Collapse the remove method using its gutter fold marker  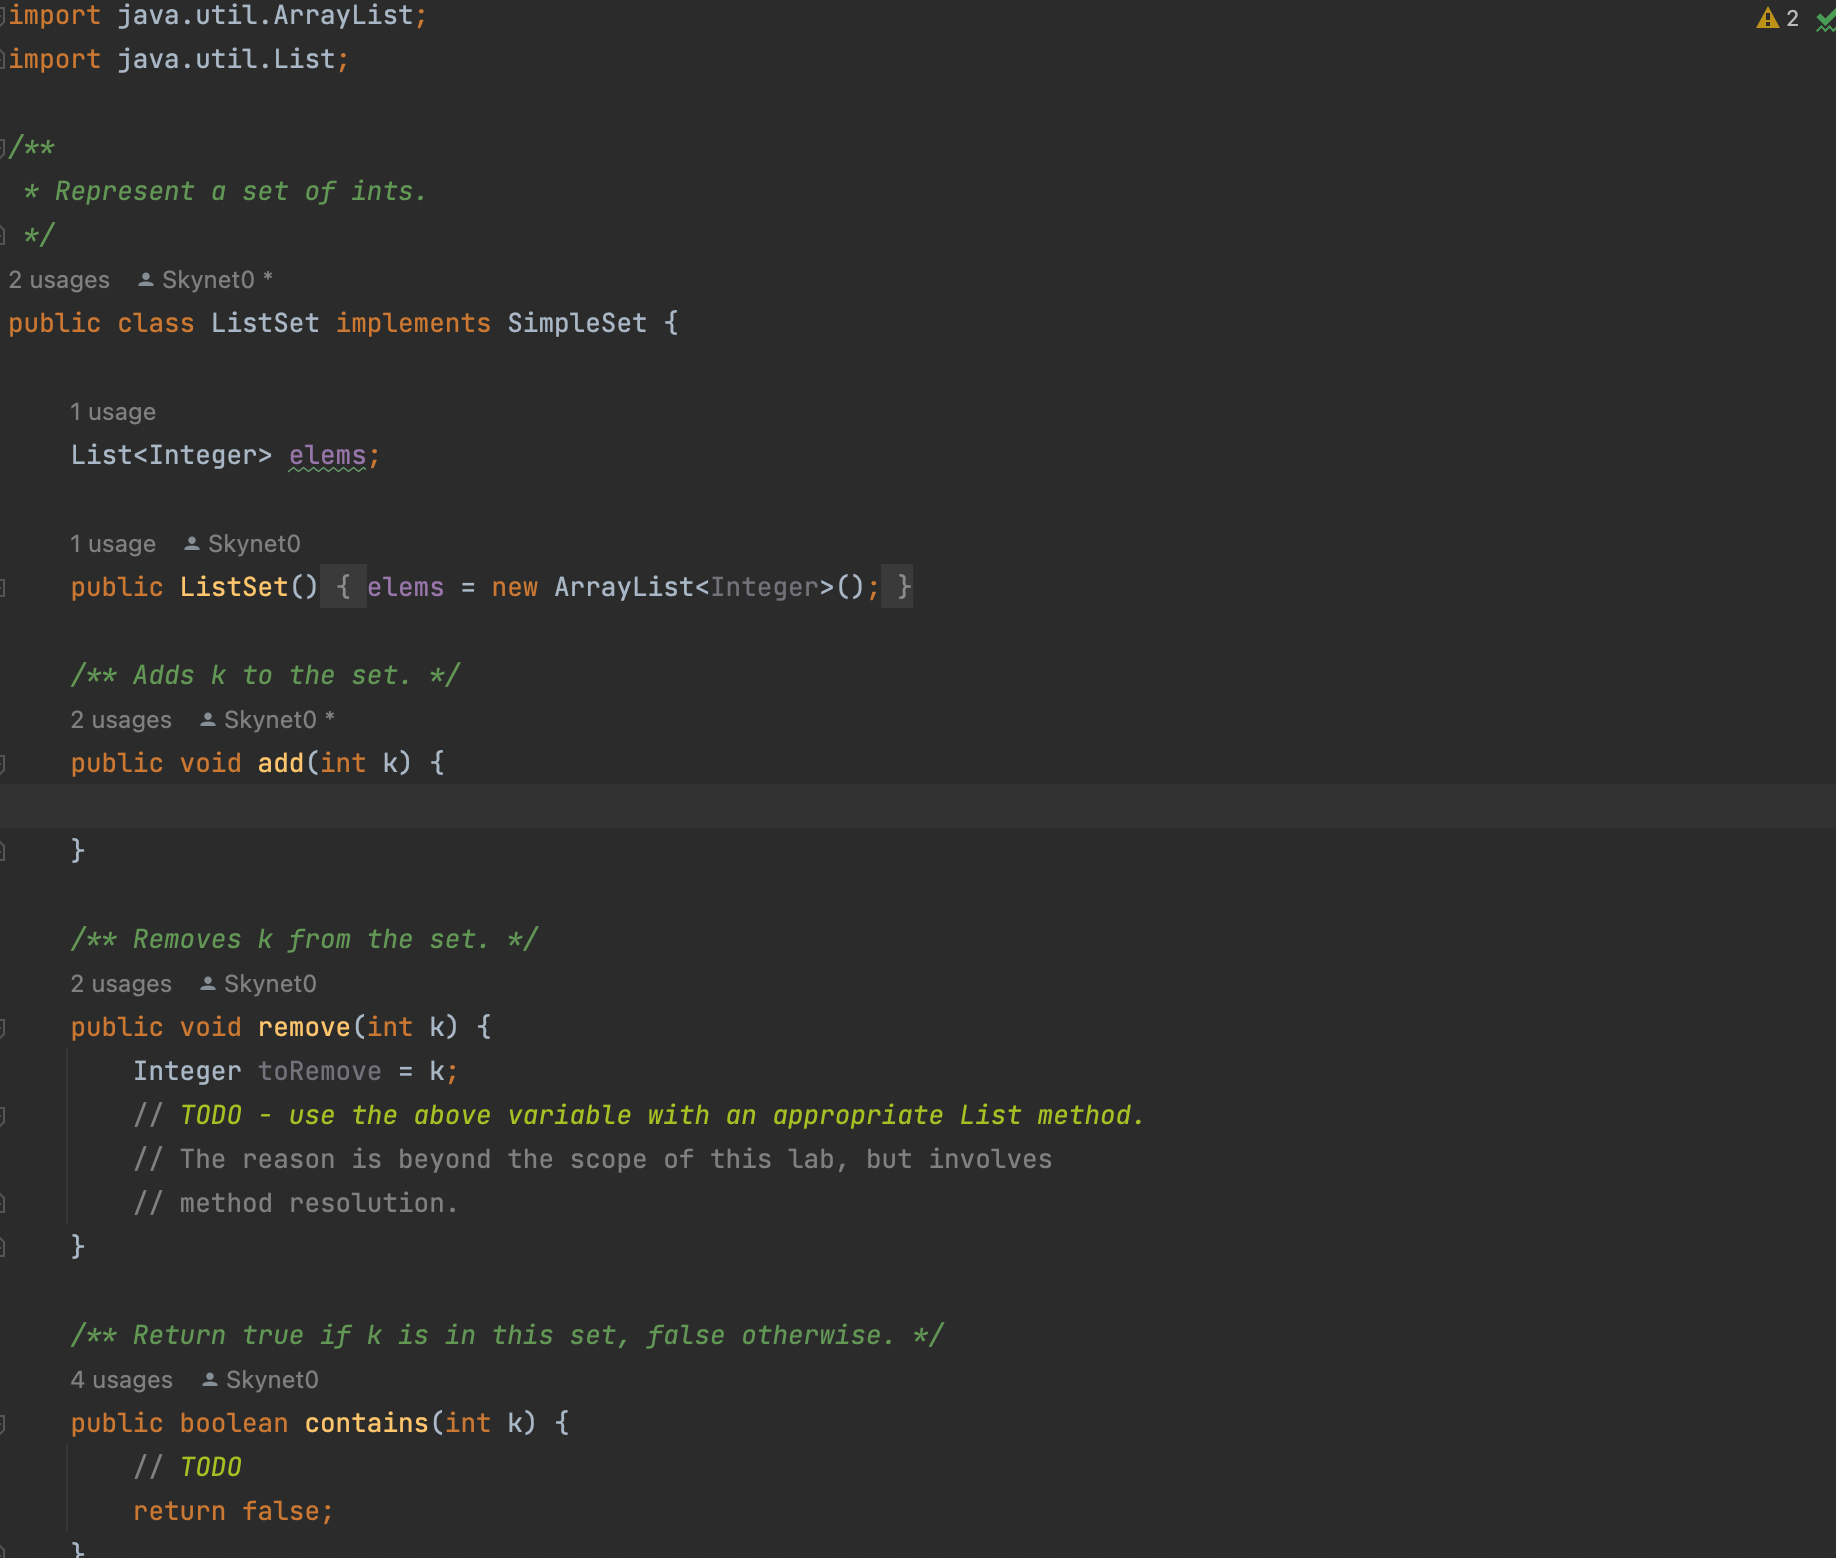(x=4, y=1028)
